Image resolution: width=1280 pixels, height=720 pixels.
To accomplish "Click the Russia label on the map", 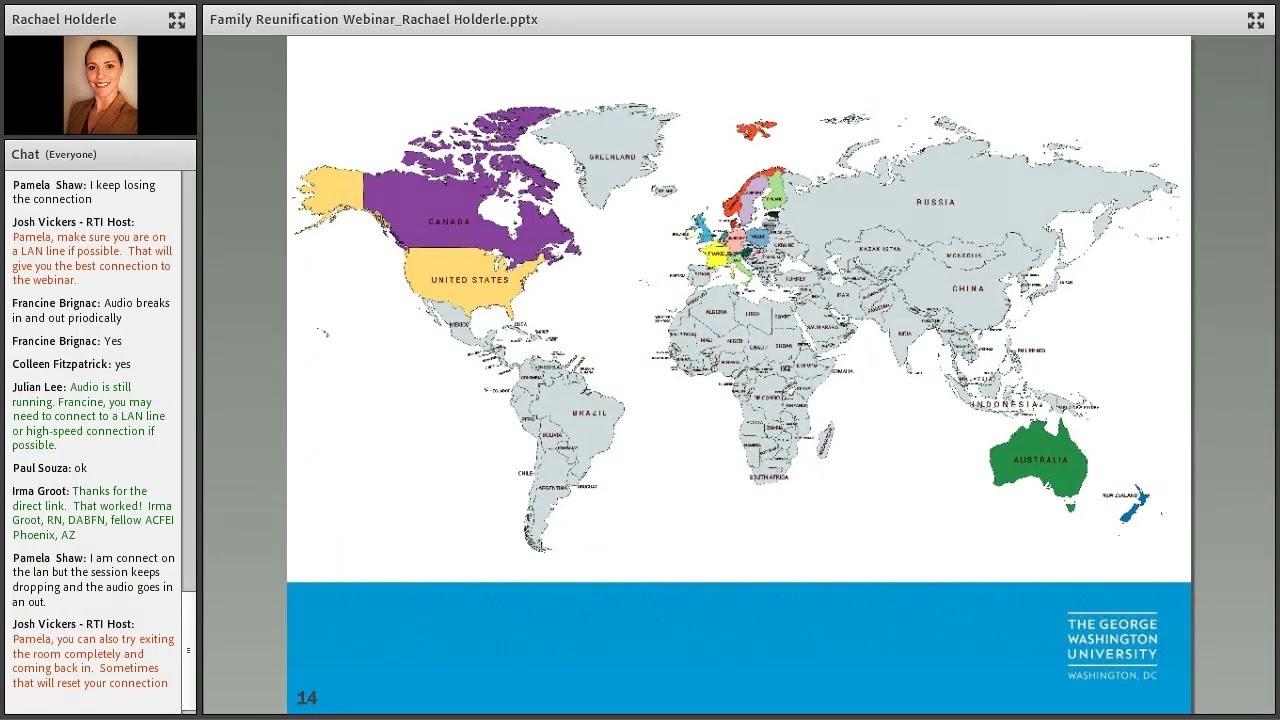I will pyautogui.click(x=935, y=202).
